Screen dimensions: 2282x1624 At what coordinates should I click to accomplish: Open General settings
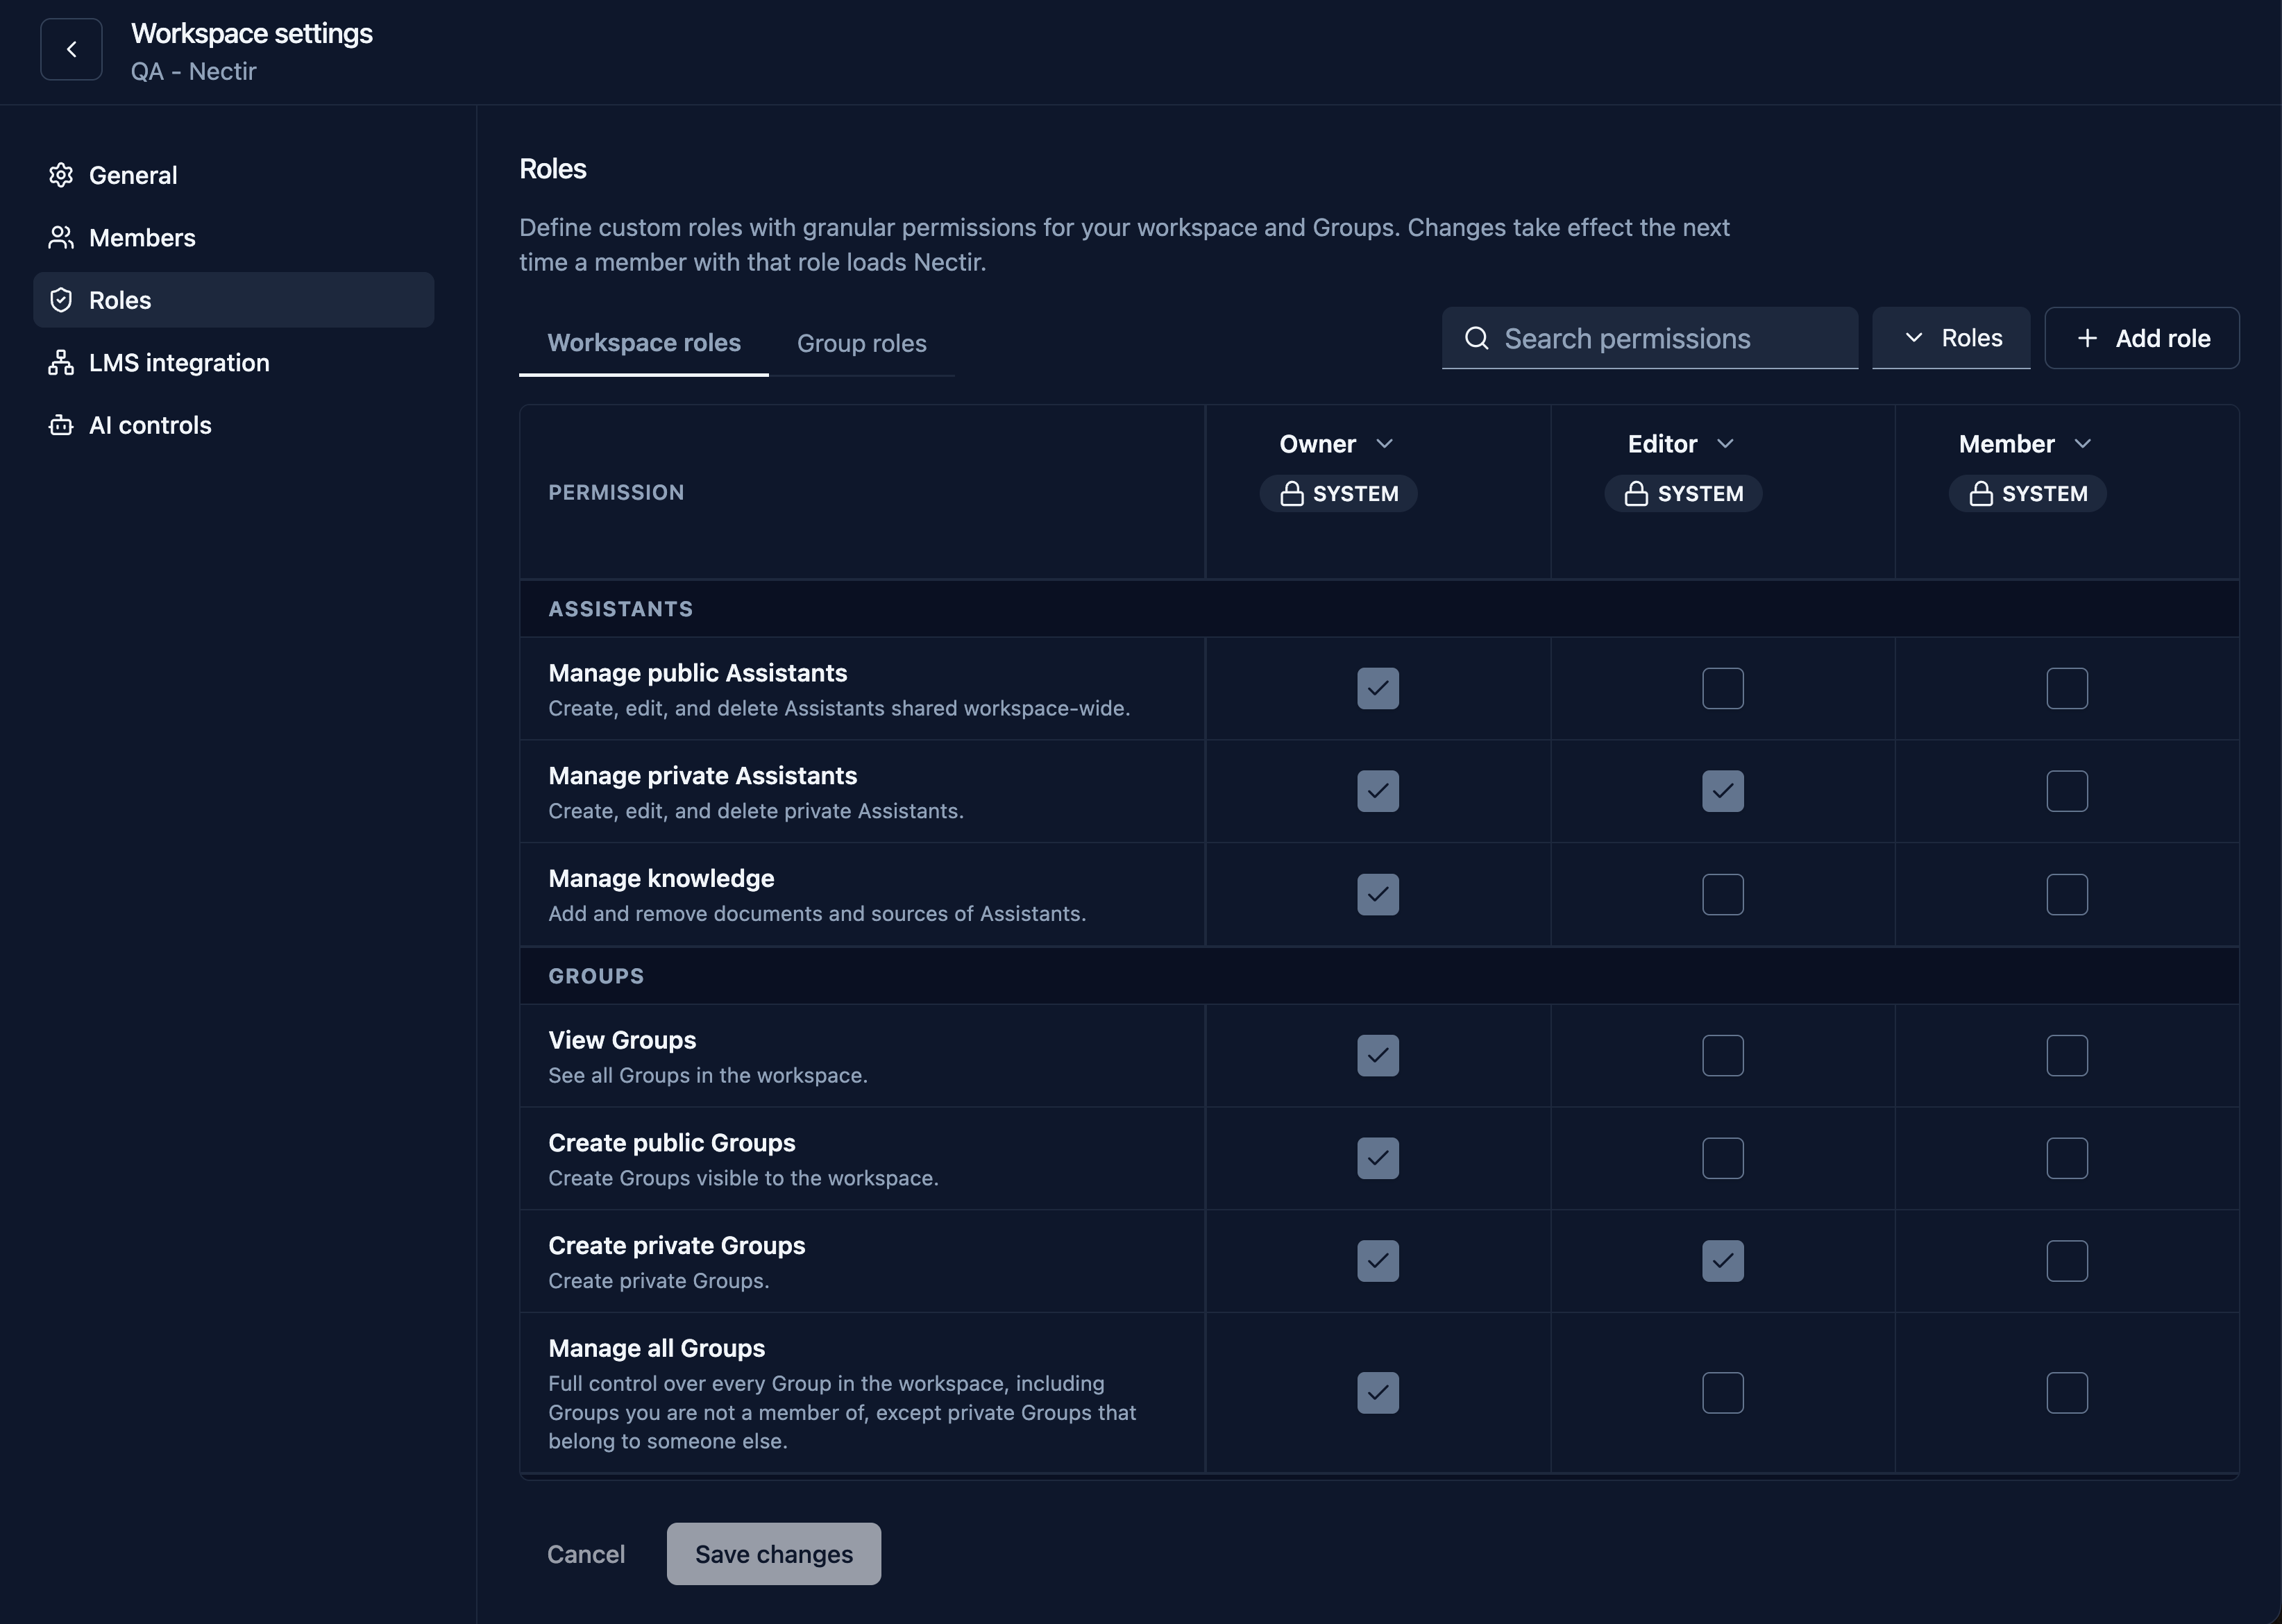[234, 175]
